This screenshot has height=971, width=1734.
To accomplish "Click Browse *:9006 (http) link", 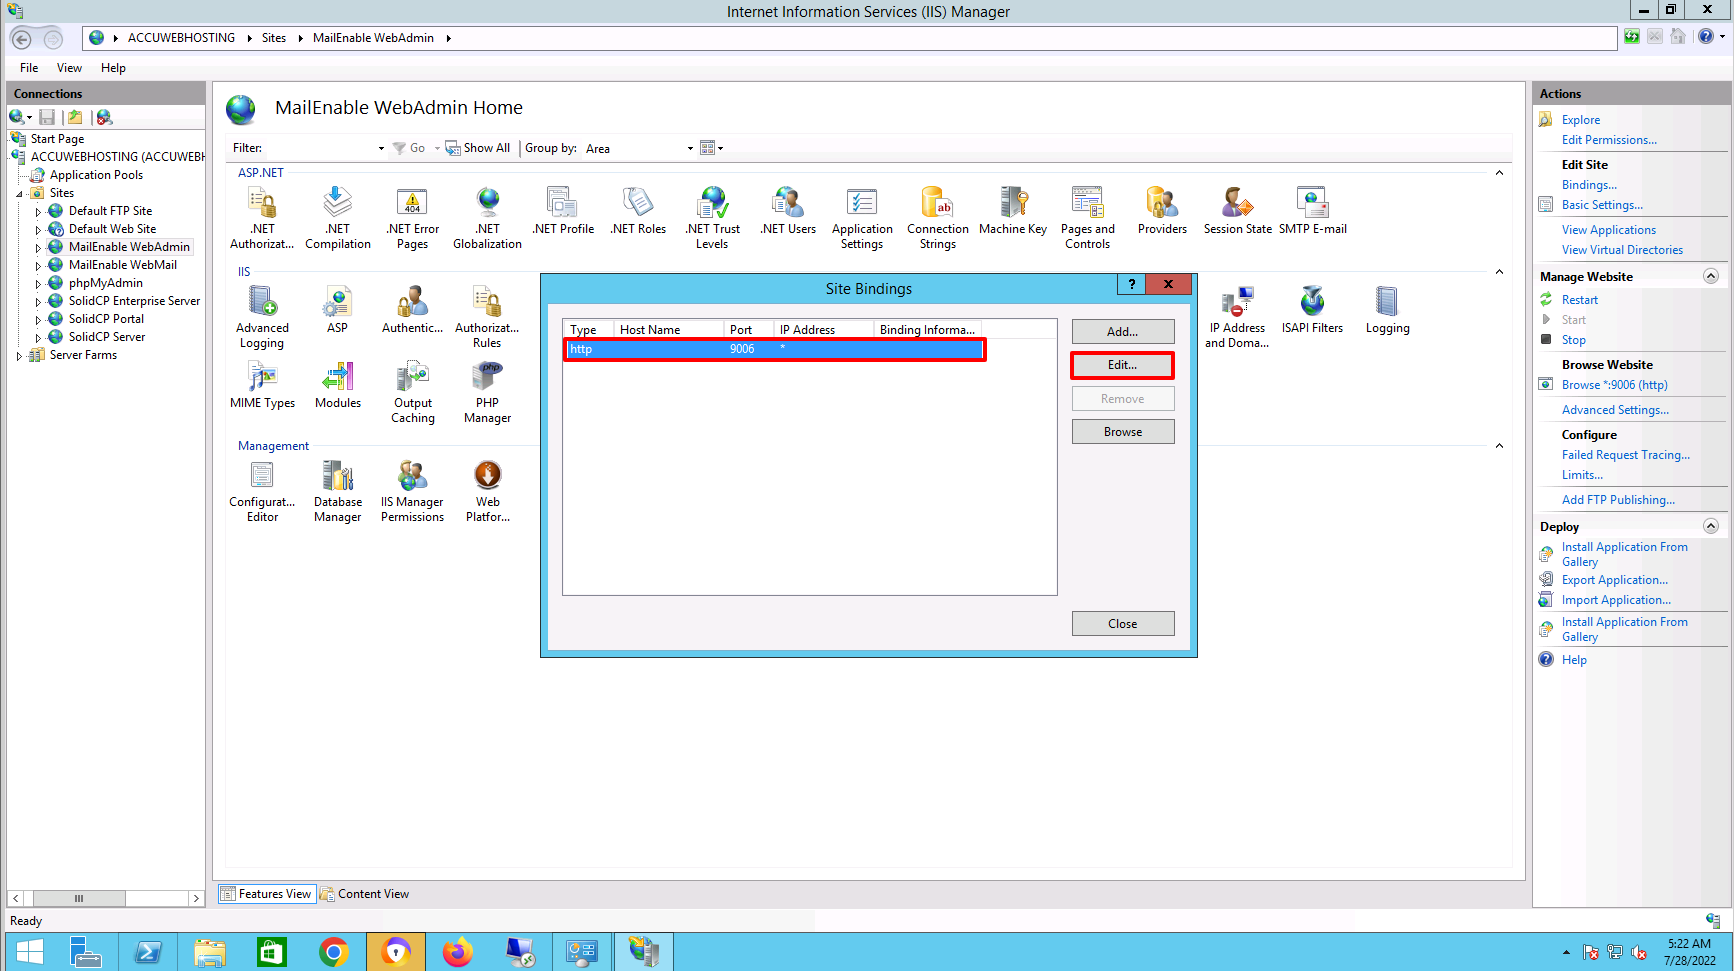I will pyautogui.click(x=1615, y=385).
